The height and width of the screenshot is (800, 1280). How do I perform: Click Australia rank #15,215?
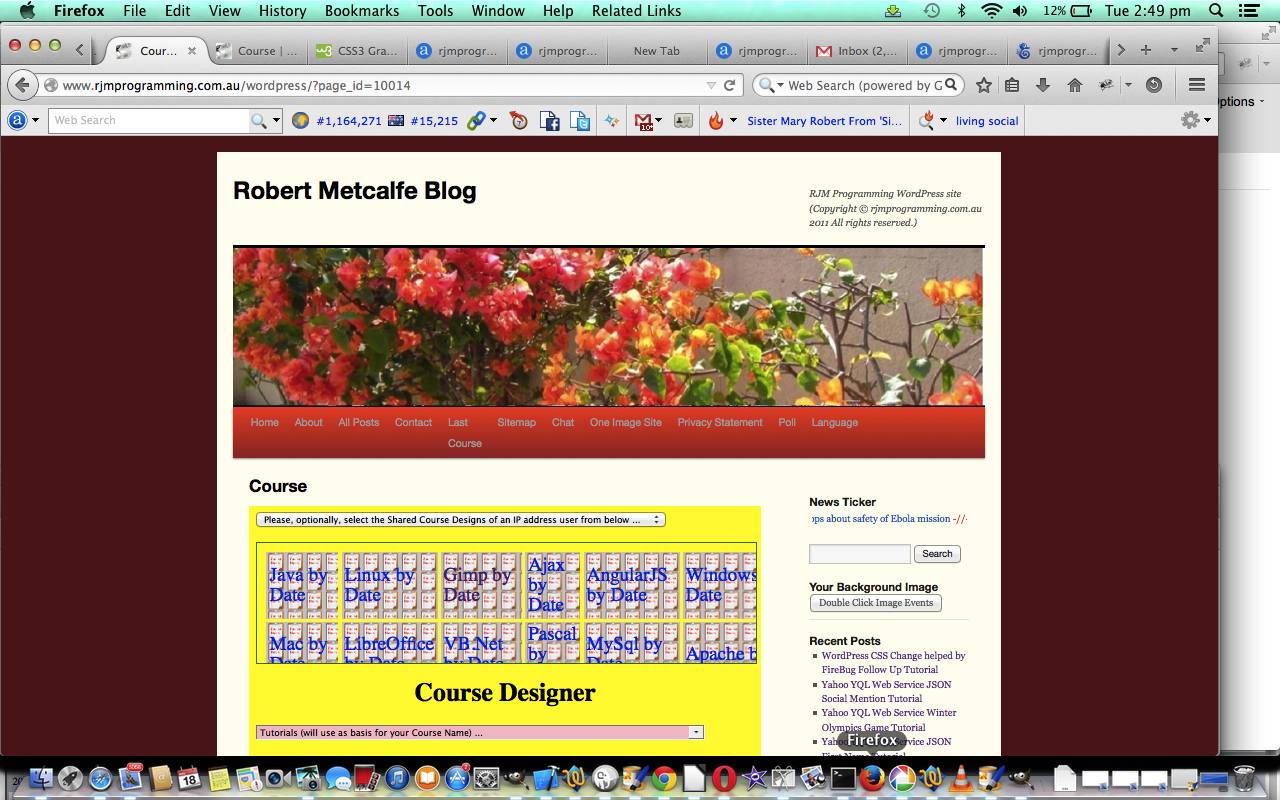tap(433, 121)
